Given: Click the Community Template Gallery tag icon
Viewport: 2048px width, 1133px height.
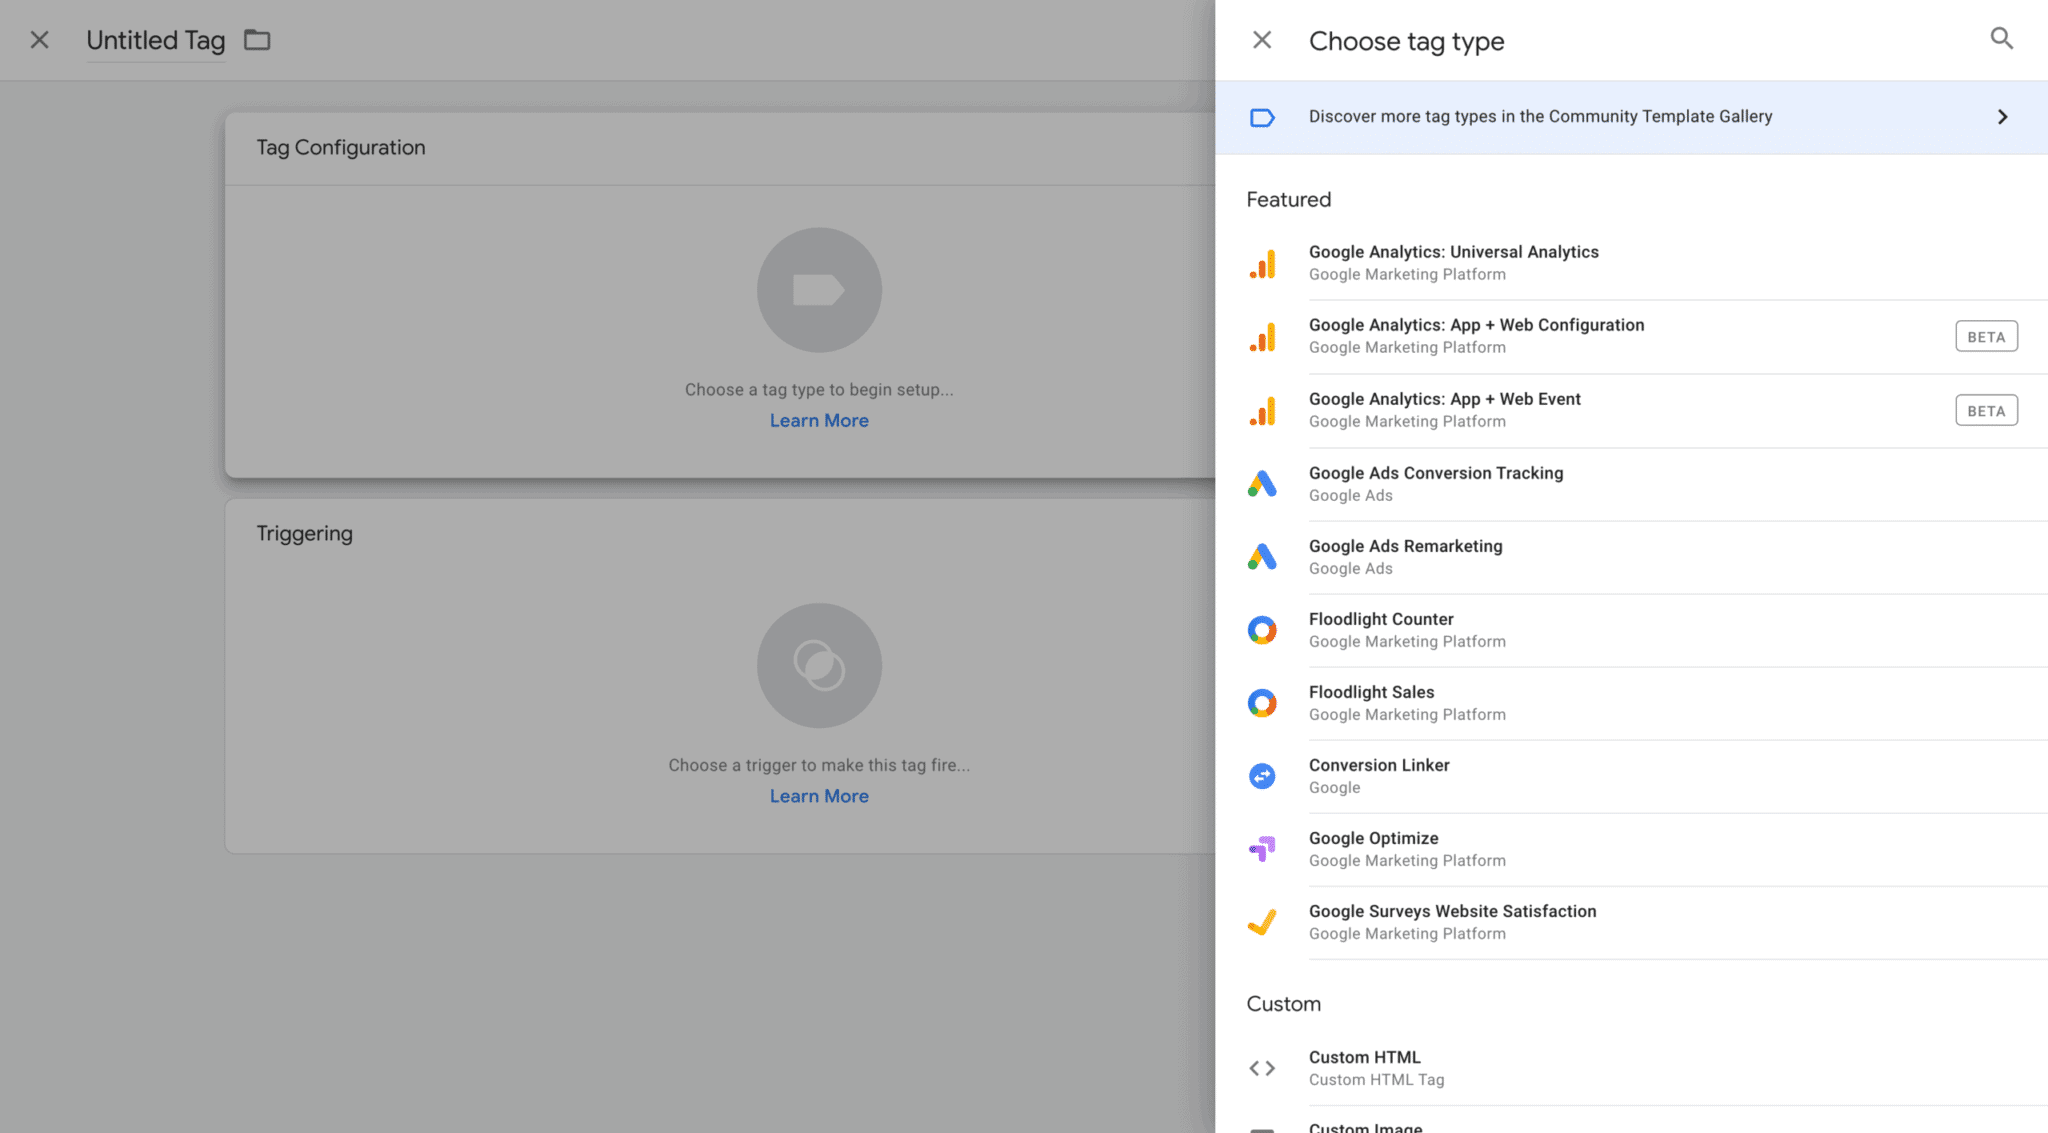Looking at the screenshot, I should coord(1263,117).
